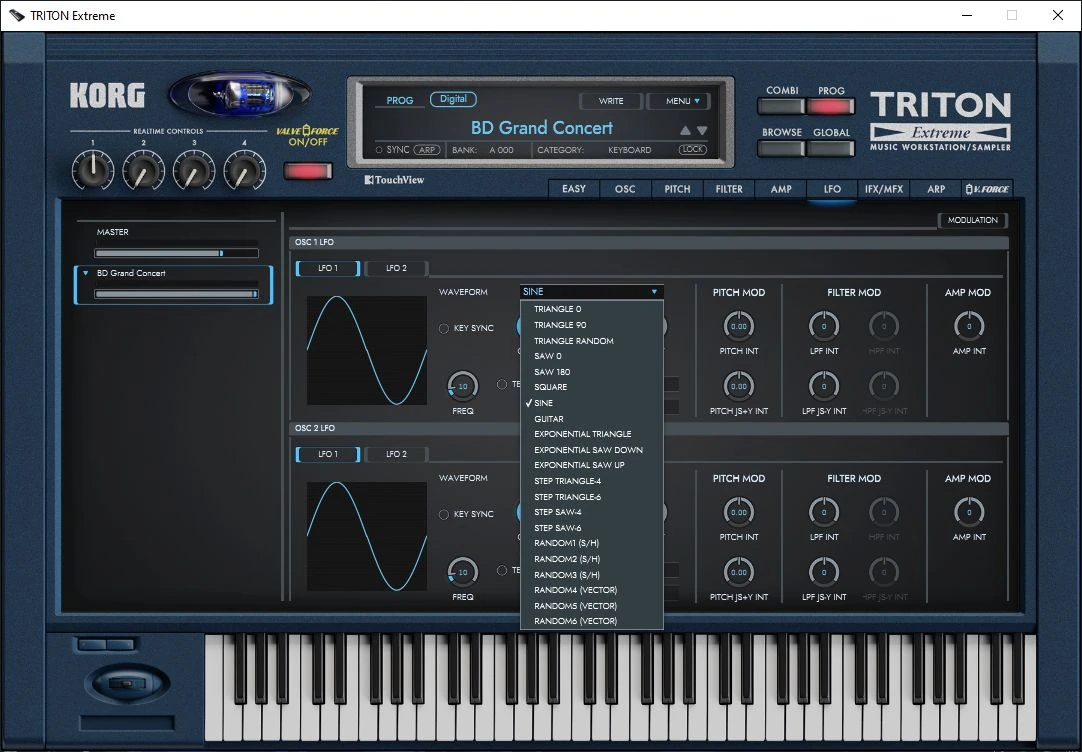The width and height of the screenshot is (1082, 752).
Task: Click OSC 1 LPF JS-Y INT knob
Action: [x=824, y=386]
